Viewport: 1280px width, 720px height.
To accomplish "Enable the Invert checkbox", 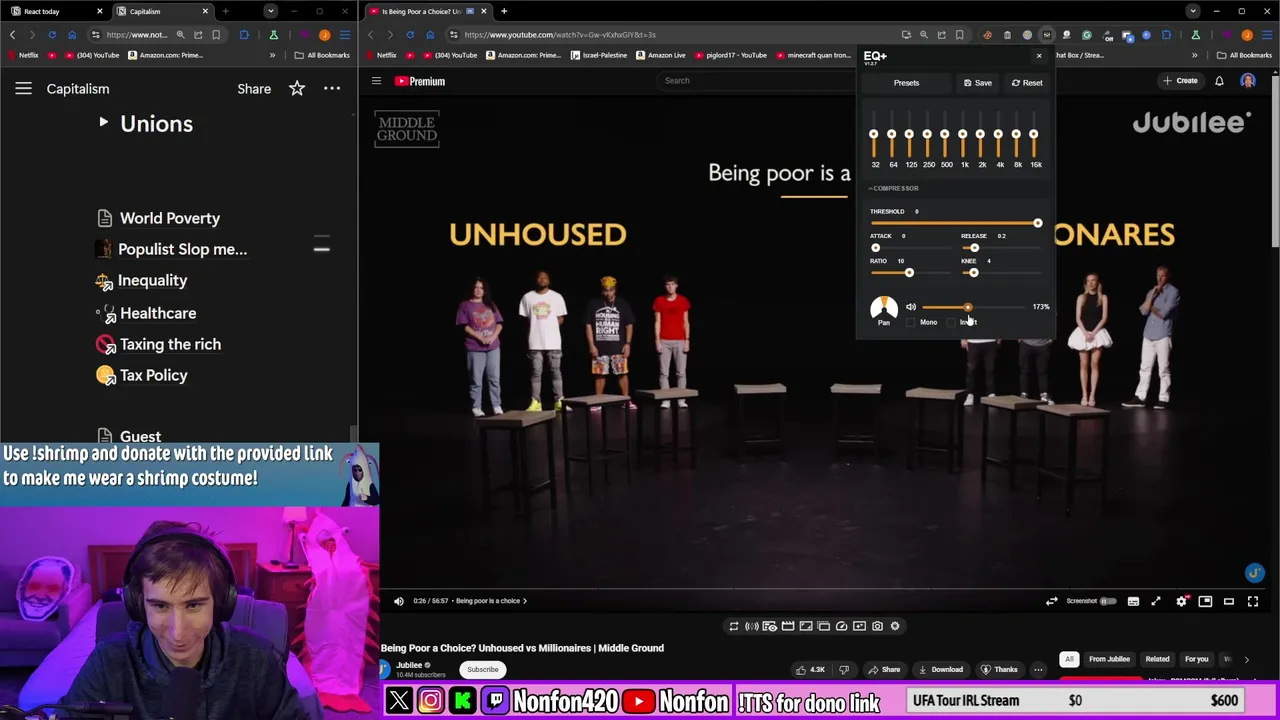I will (x=952, y=322).
